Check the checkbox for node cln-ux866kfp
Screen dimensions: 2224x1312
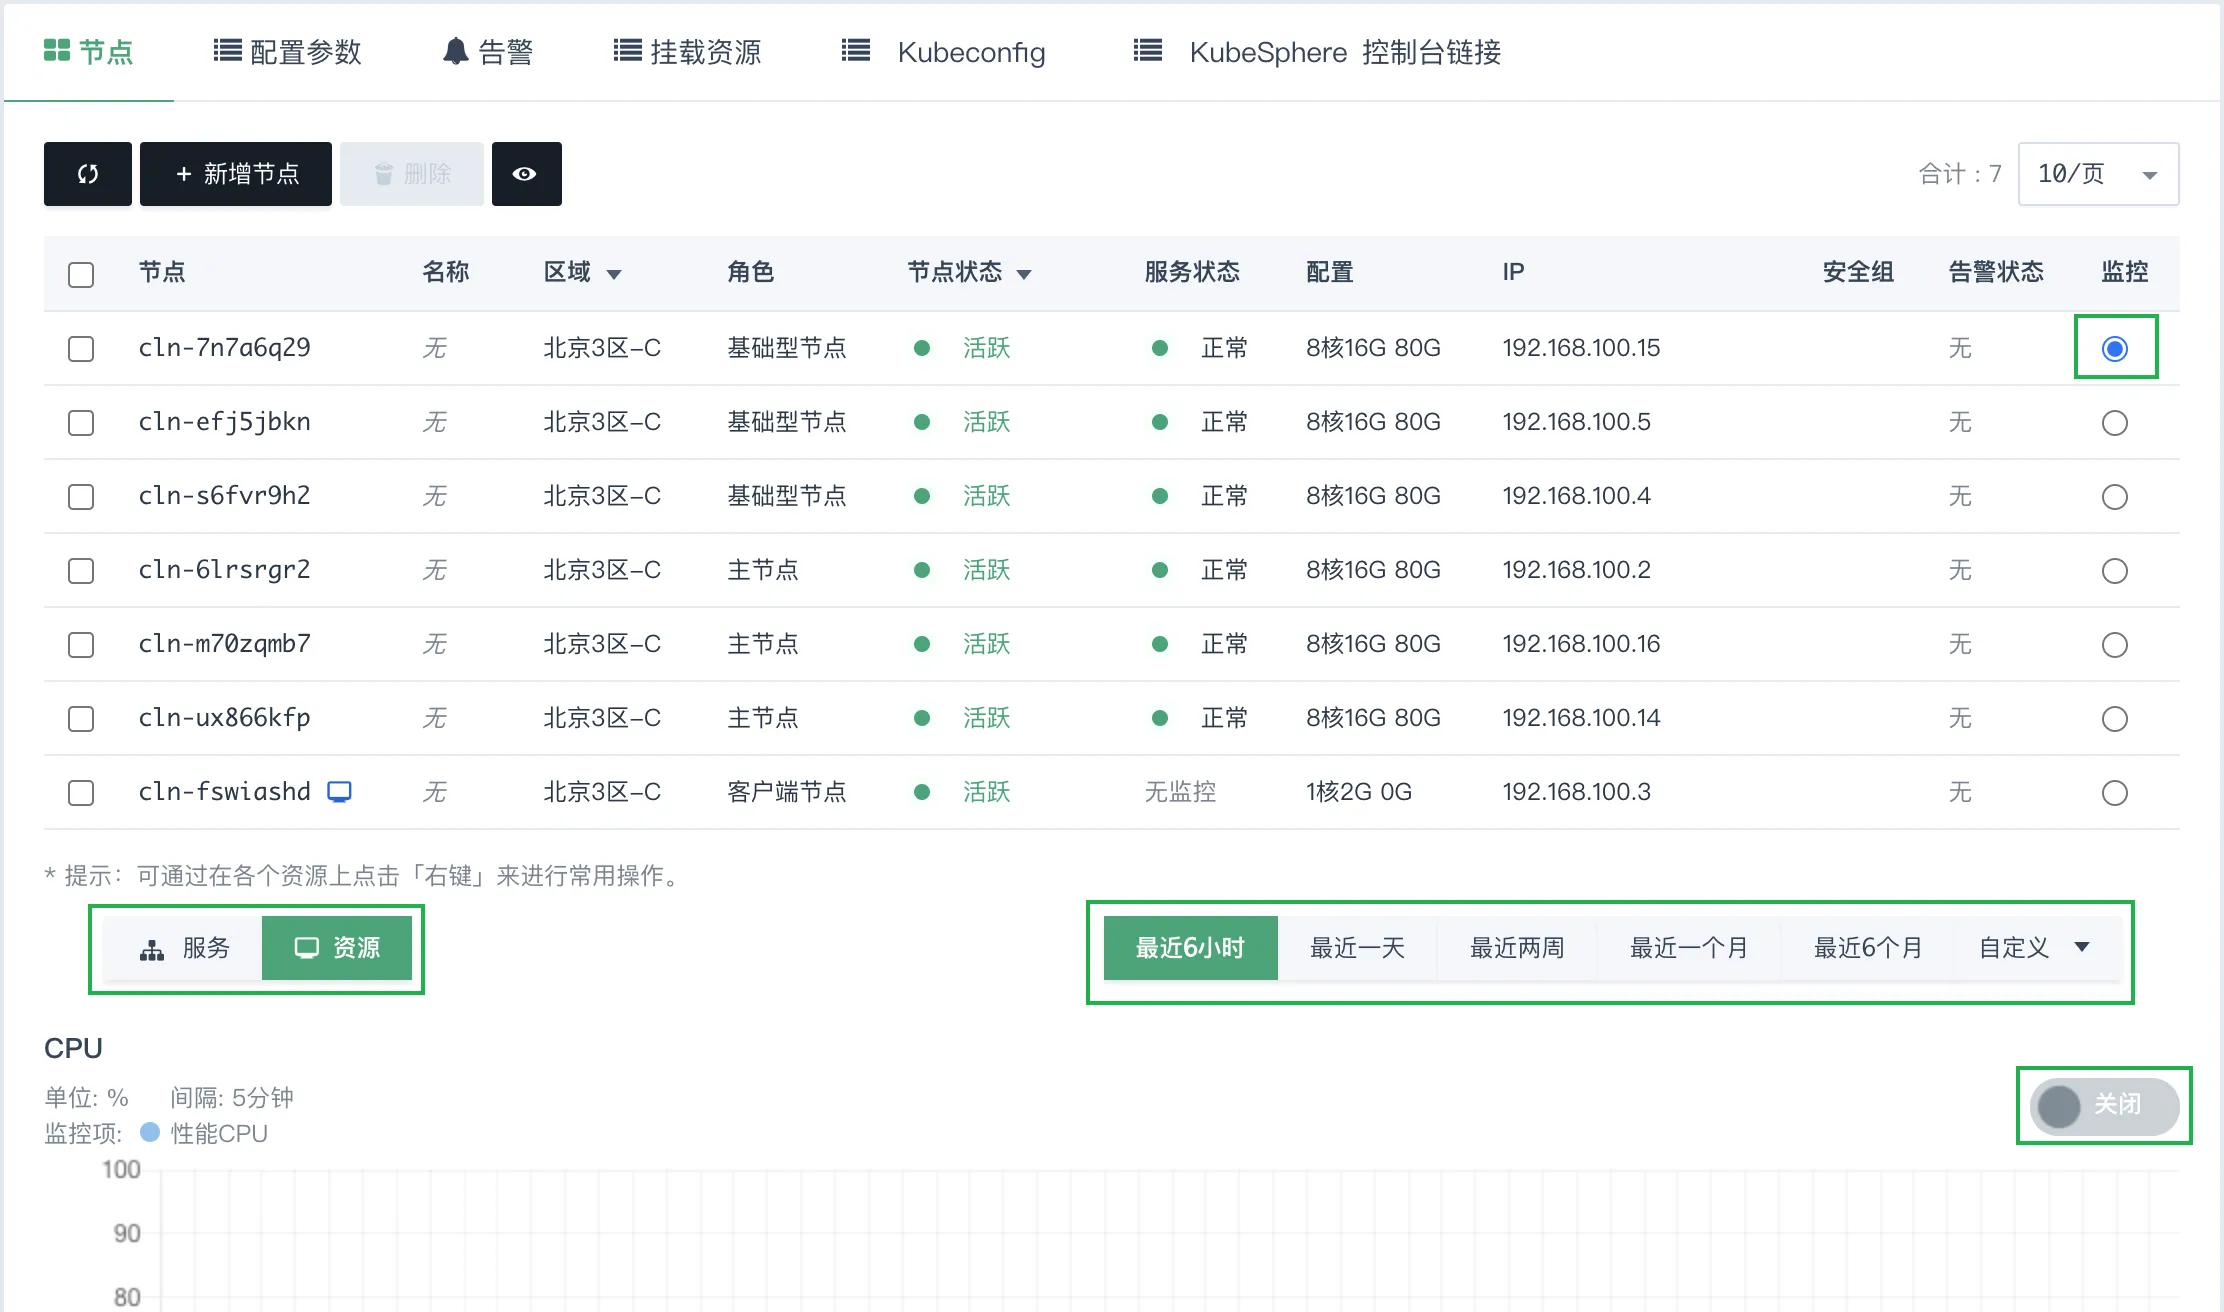(x=81, y=718)
